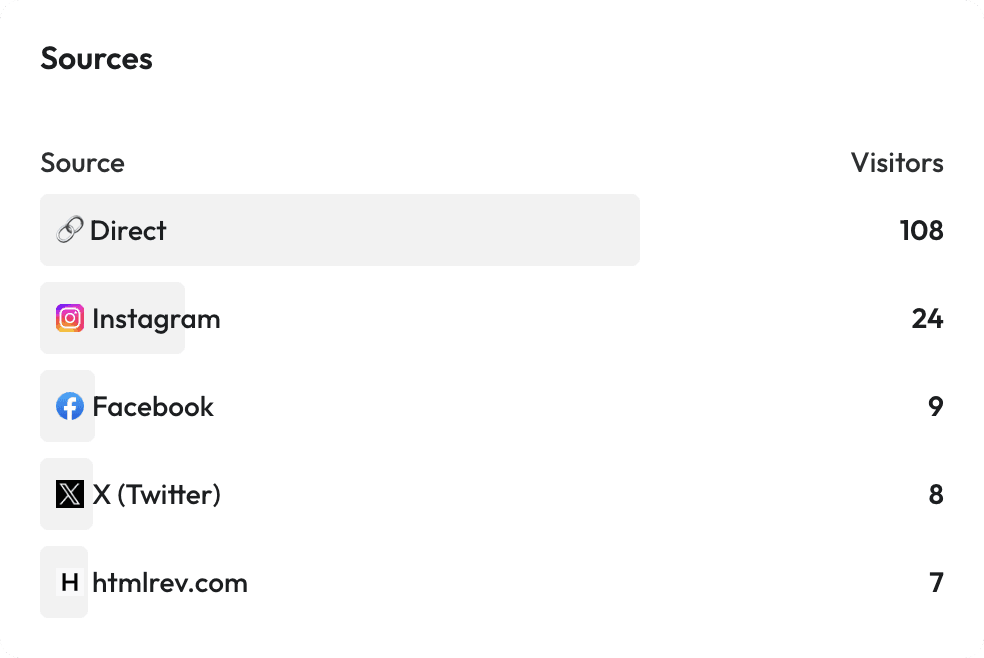The image size is (984, 658).
Task: Click the Sources panel title
Action: 96,58
